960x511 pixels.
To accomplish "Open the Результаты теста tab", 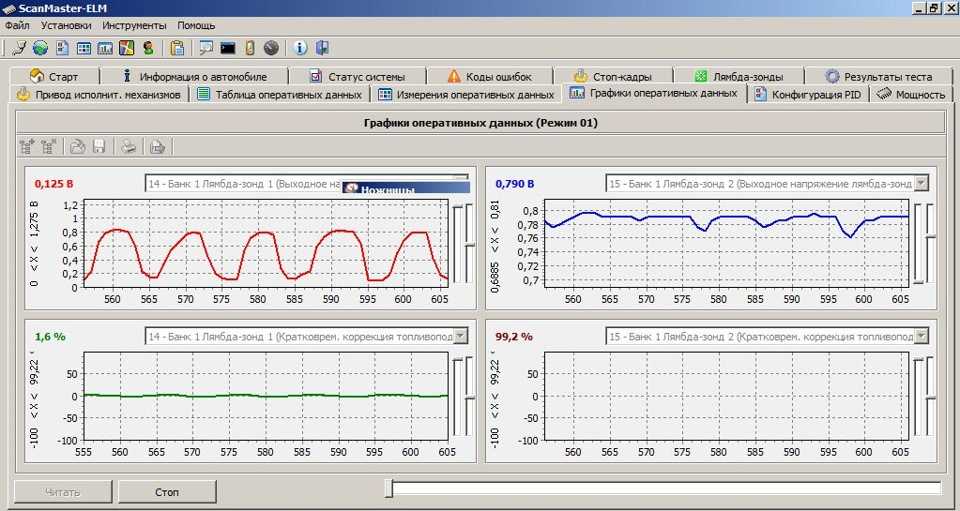I will 879,76.
